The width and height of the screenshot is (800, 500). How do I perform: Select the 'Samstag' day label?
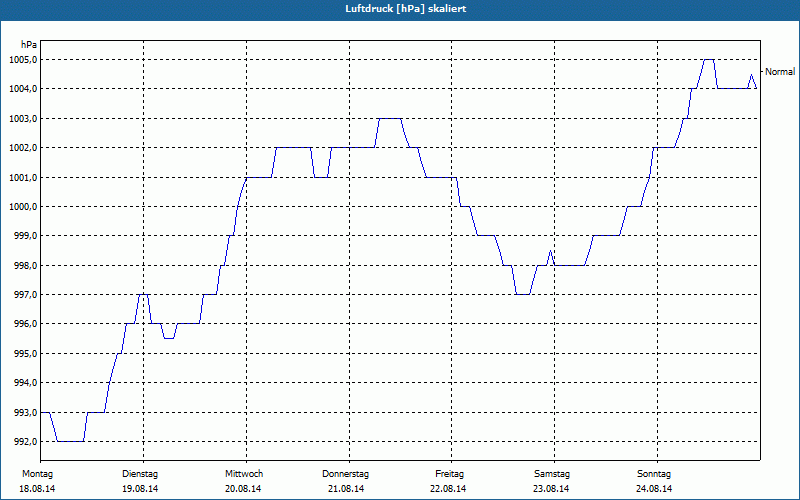coord(552,474)
